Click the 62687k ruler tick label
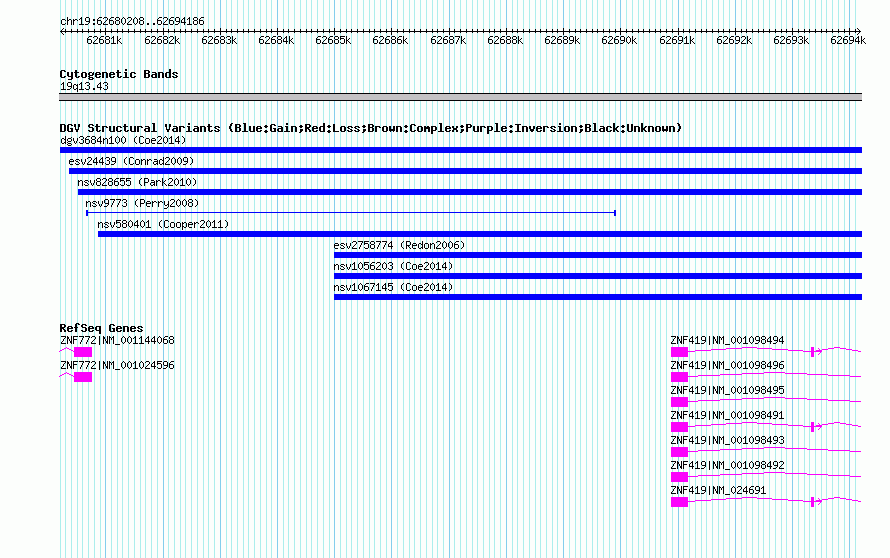 tap(448, 40)
